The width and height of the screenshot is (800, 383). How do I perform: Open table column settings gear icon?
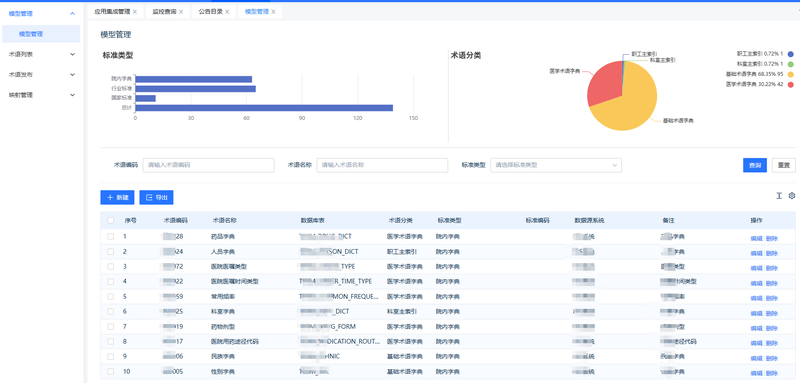pos(792,196)
